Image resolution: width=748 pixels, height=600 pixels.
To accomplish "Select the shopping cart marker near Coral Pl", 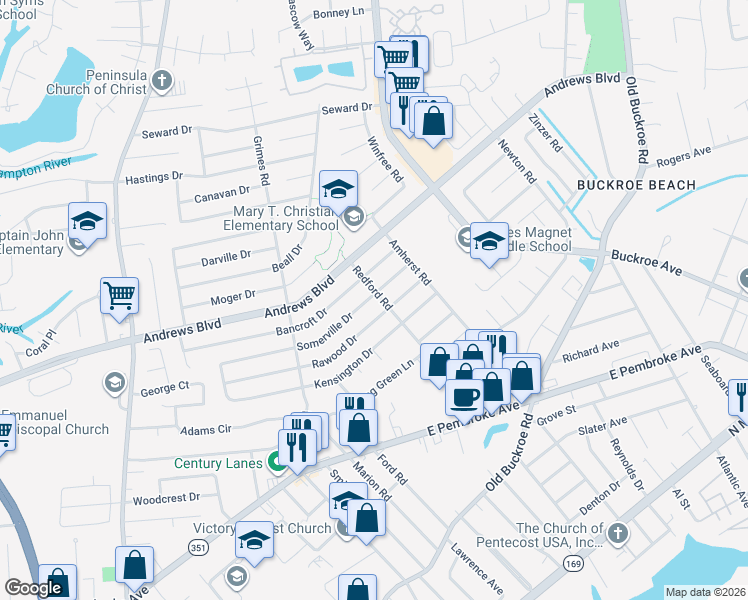I will tap(119, 297).
